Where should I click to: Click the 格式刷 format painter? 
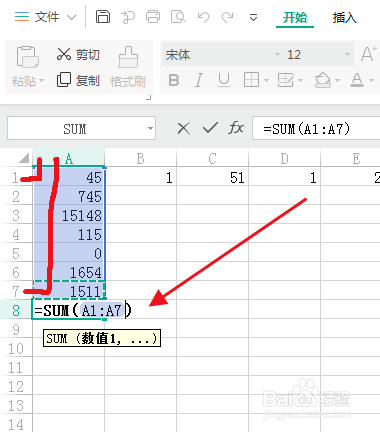click(128, 67)
